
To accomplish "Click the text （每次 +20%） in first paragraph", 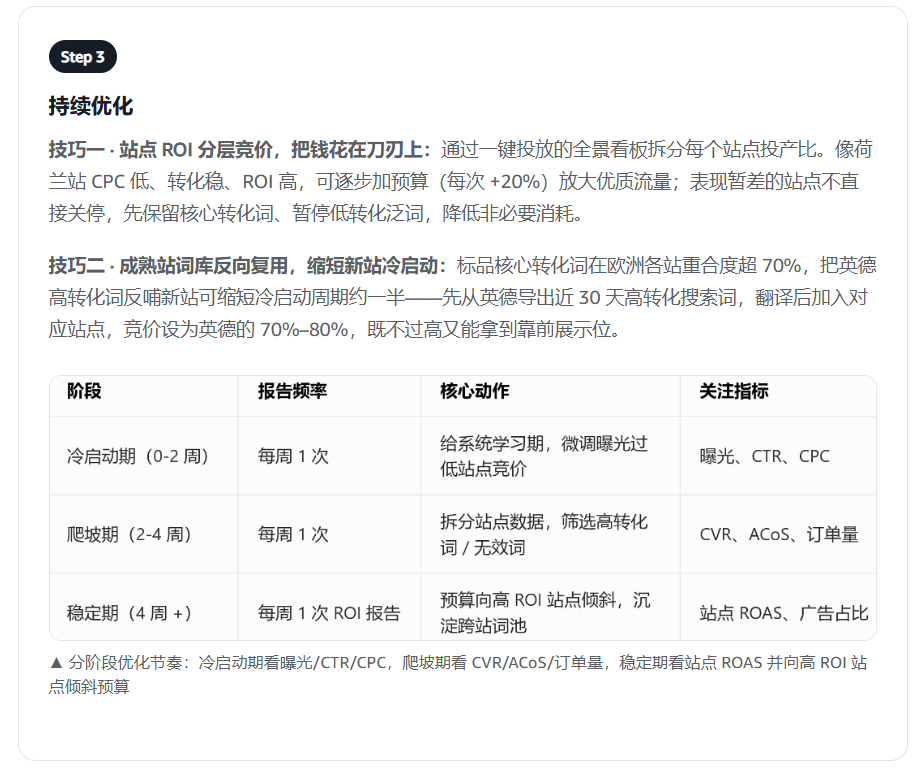I will (493, 182).
